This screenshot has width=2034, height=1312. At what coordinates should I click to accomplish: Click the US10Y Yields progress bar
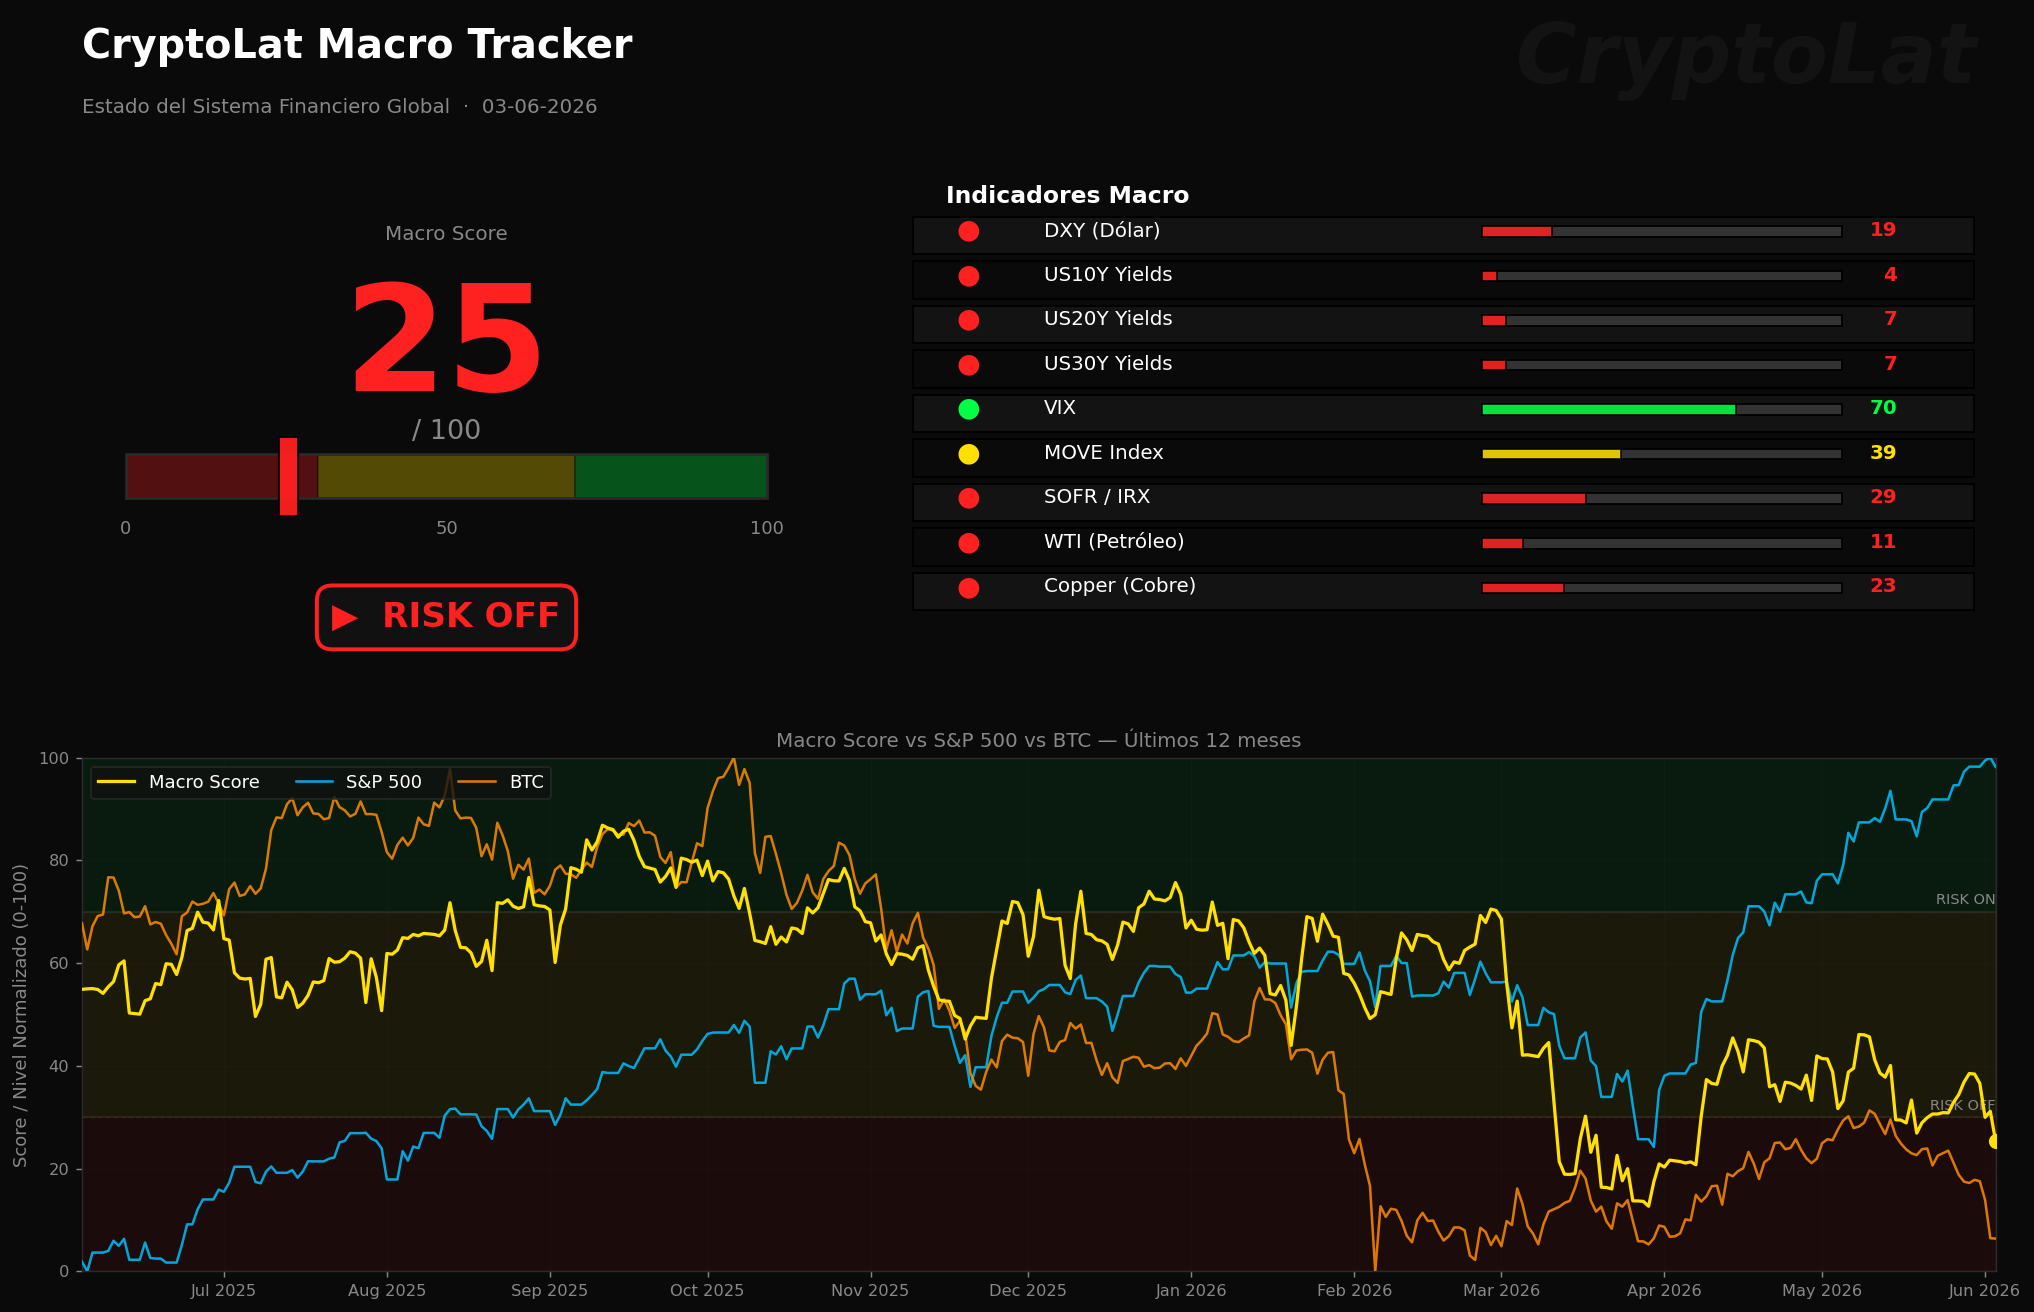[1661, 276]
